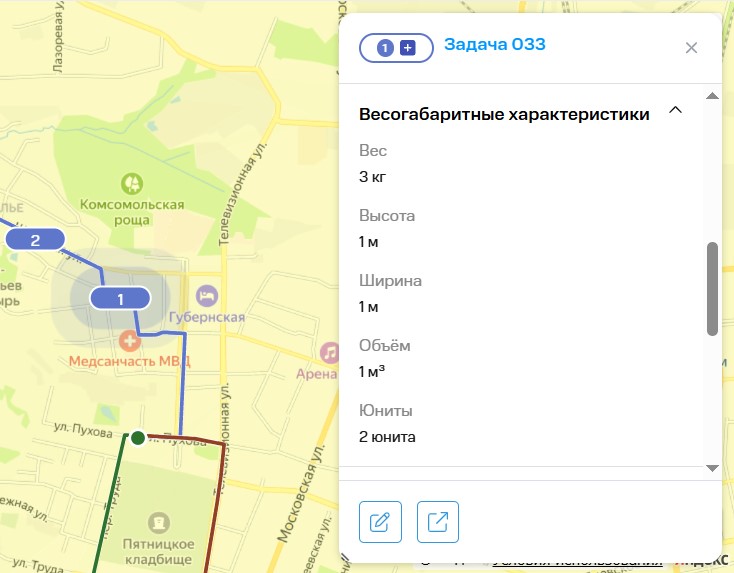734x573 pixels.
Task: Select the Пятницкое кладбище map icon
Action: [158, 522]
